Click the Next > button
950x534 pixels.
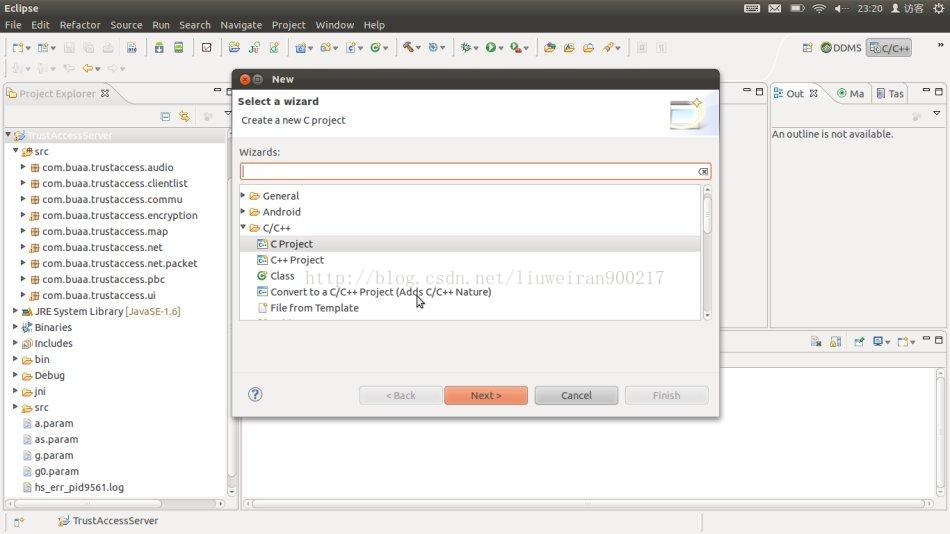[x=486, y=395]
